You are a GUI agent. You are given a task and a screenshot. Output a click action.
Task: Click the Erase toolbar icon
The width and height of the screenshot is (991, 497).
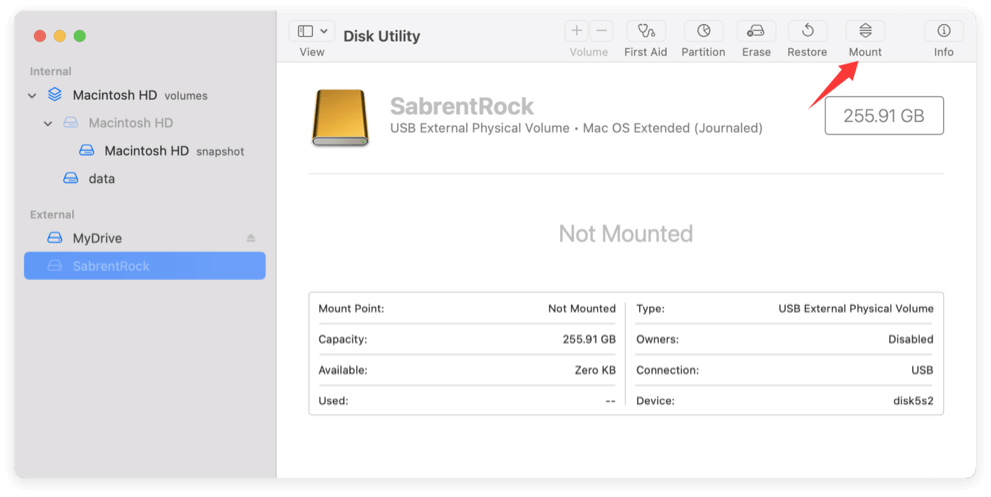(756, 30)
